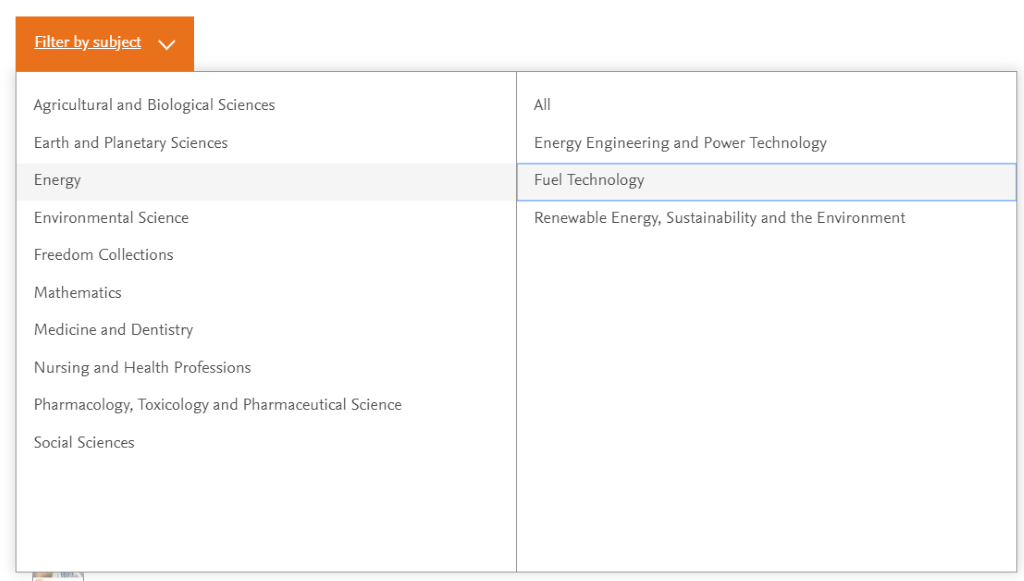
Task: Open Freedom Collections subject
Action: tap(266, 255)
